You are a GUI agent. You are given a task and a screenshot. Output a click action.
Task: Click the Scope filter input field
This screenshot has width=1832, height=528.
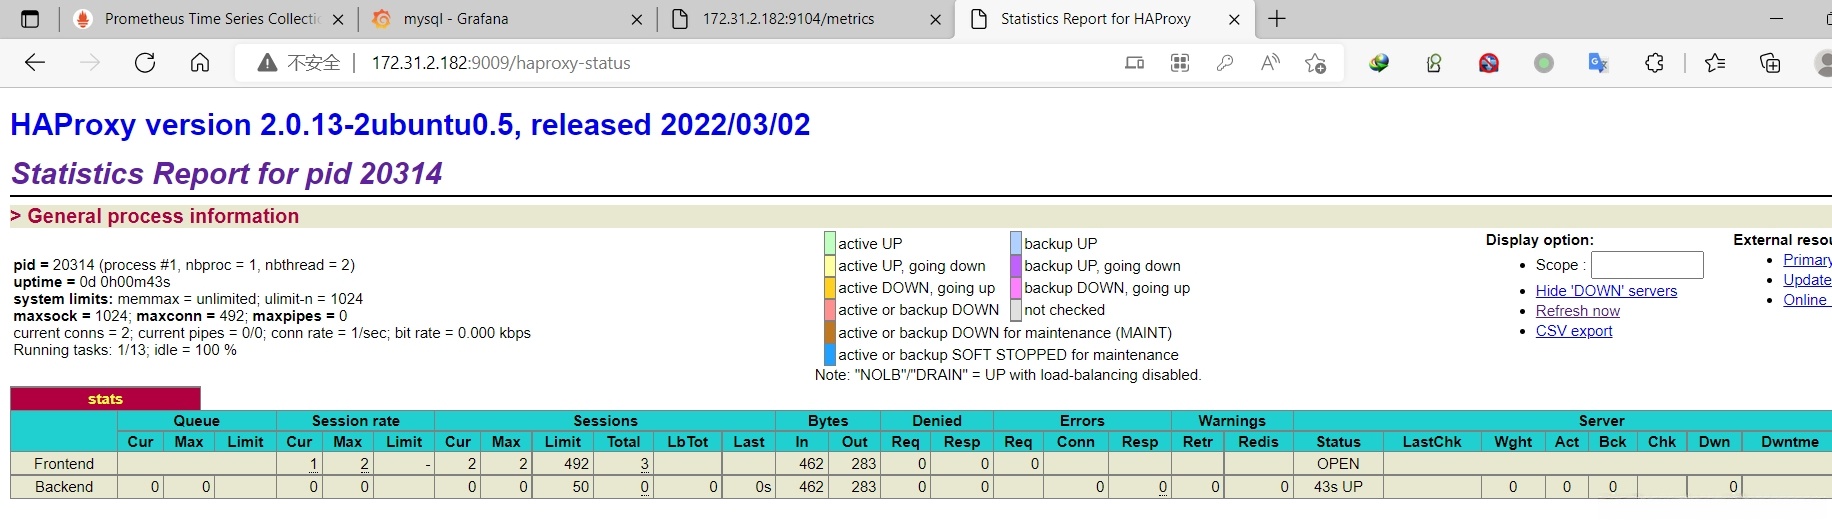point(1647,265)
